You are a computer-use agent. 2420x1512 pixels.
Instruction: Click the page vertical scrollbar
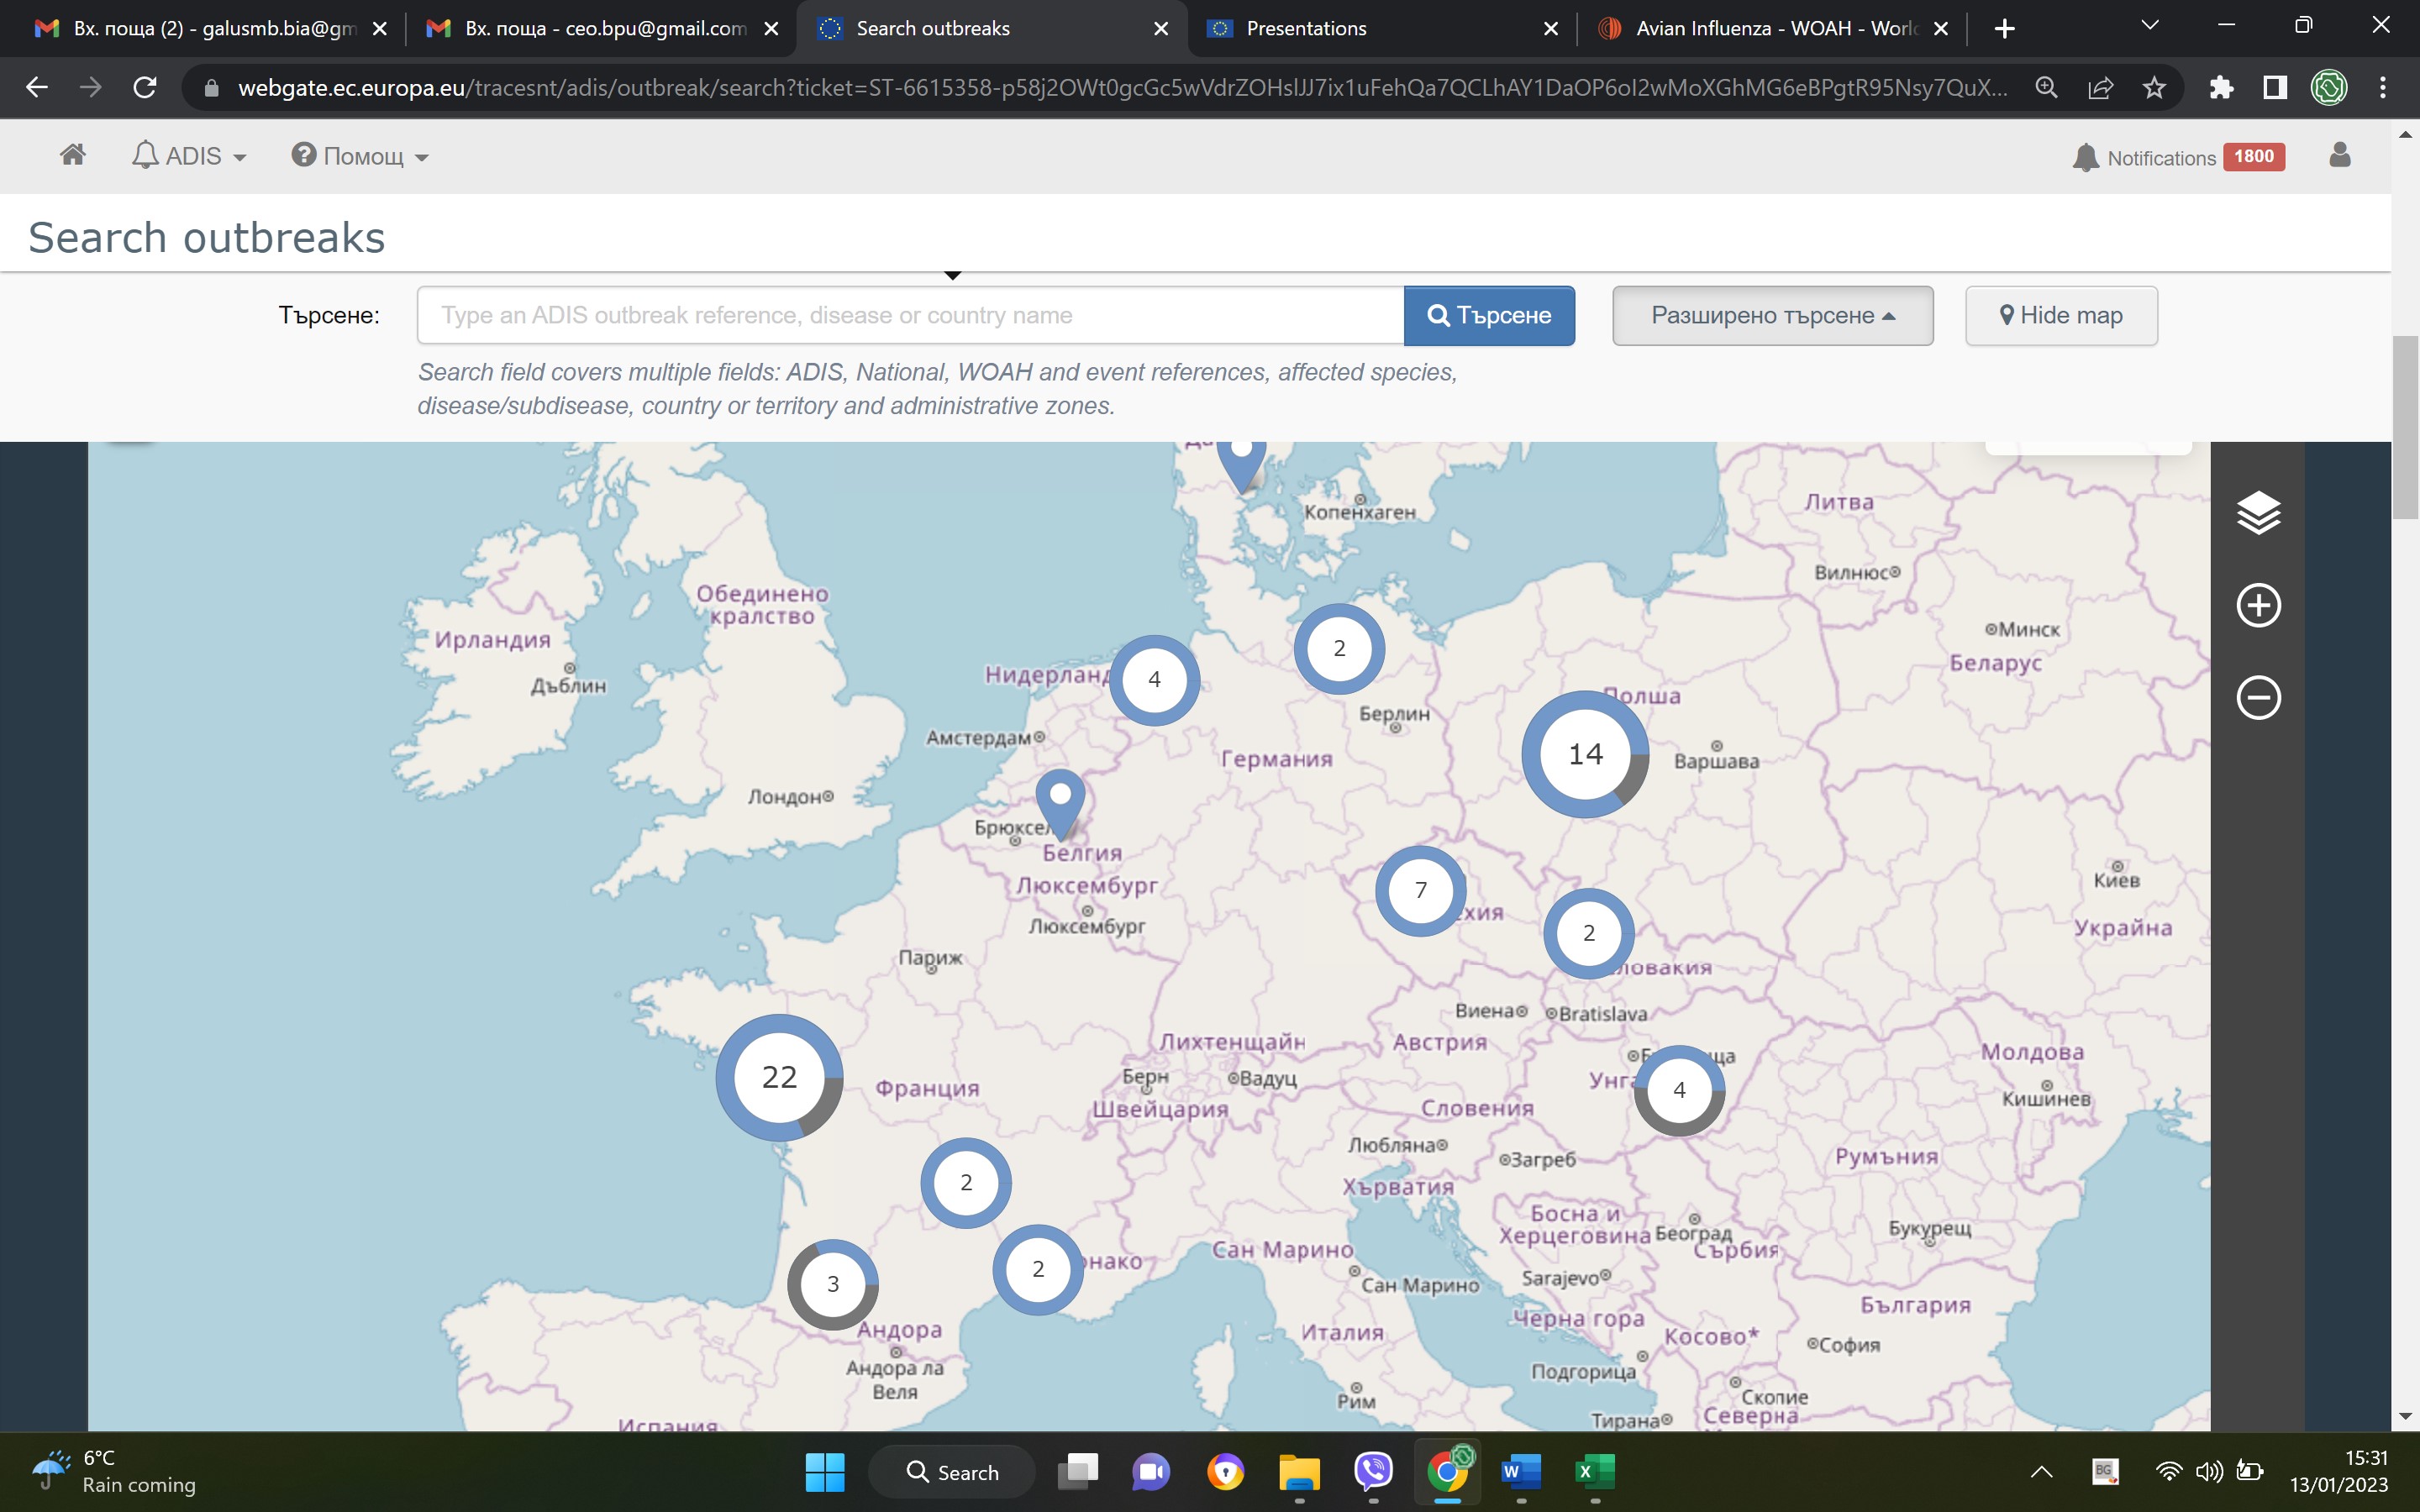click(2404, 428)
